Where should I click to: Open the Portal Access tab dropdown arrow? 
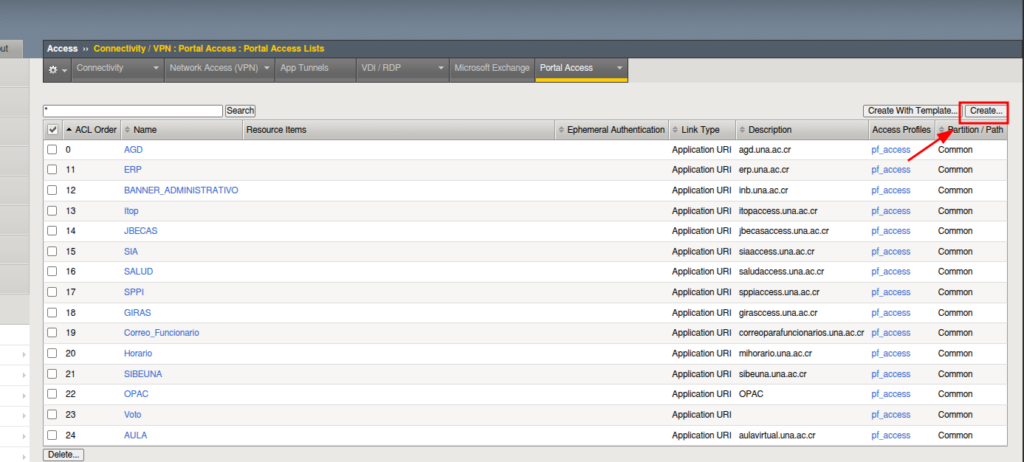620,69
